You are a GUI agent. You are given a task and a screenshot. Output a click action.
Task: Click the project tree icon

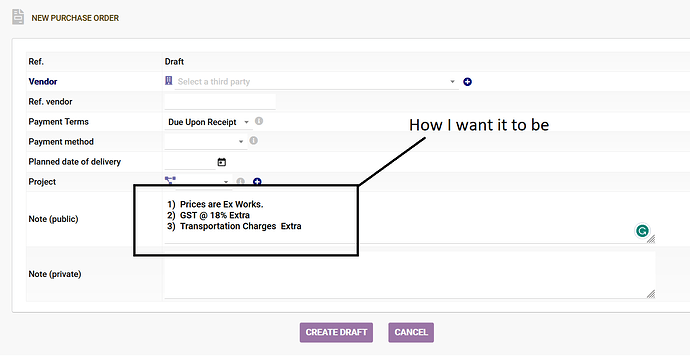point(170,180)
